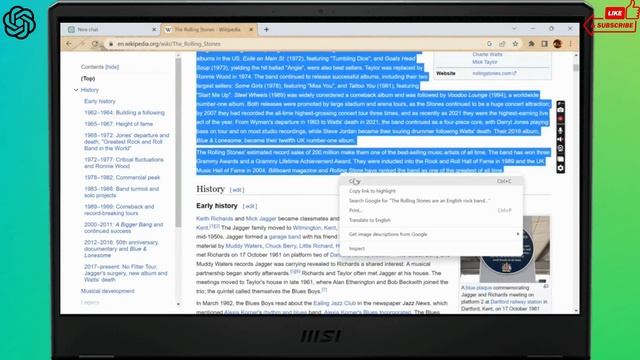
Task: Toggle the browser side panel icon
Action: click(x=544, y=44)
